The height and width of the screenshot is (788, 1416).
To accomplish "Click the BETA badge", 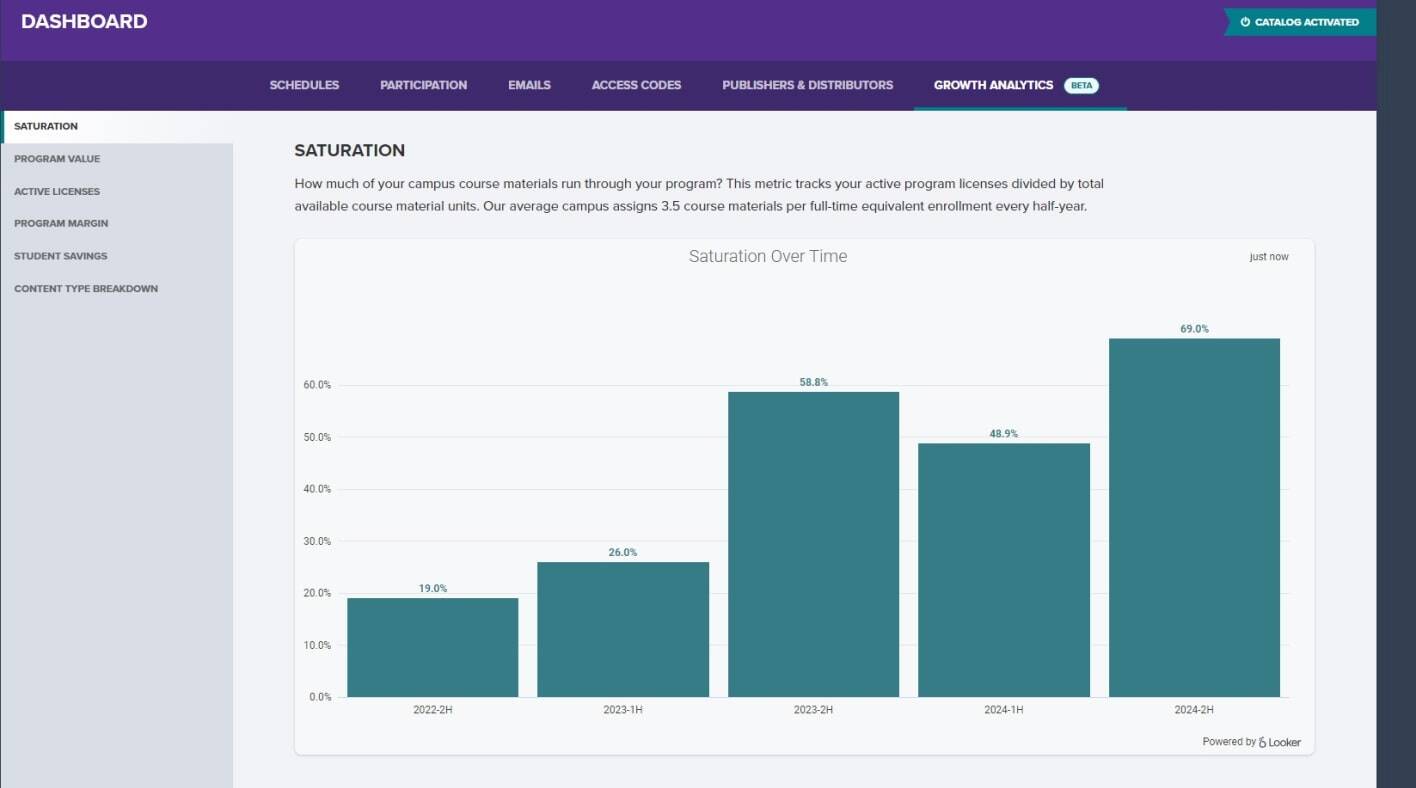I will 1081,85.
